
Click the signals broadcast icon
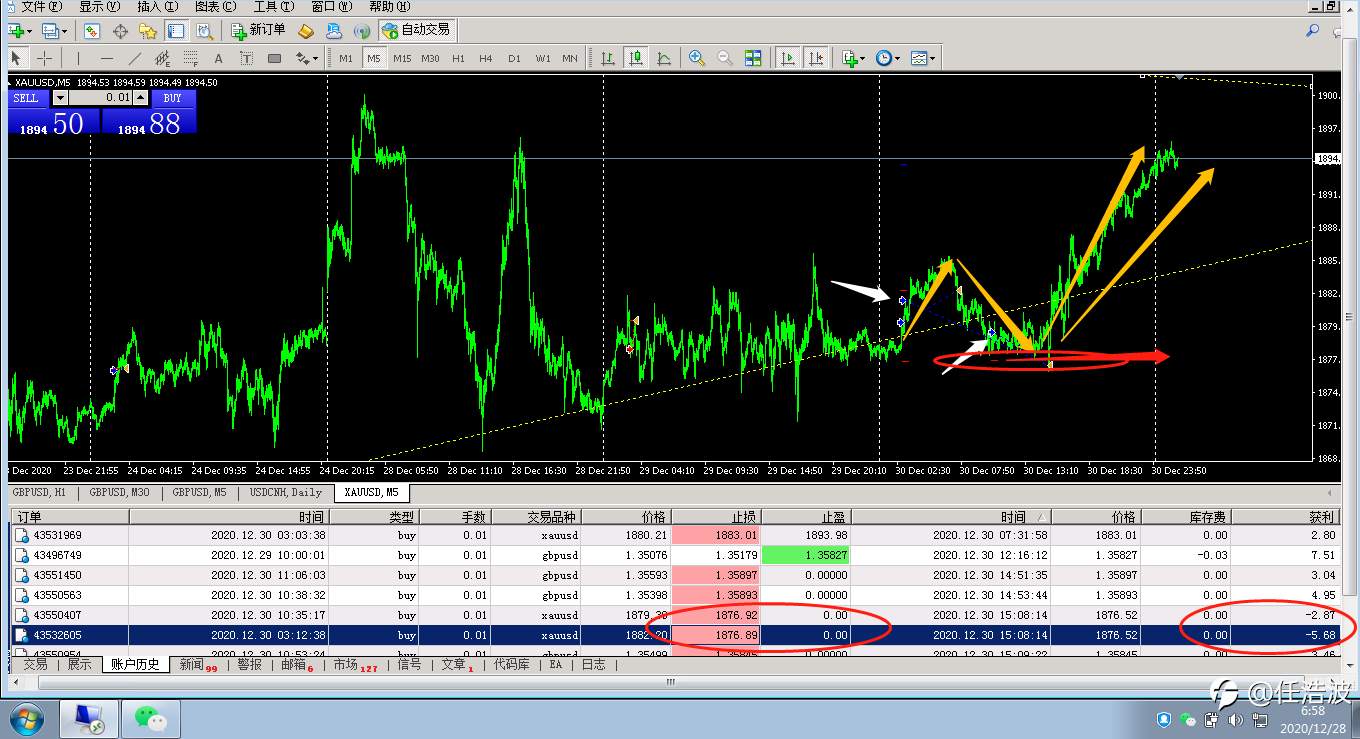coord(362,31)
